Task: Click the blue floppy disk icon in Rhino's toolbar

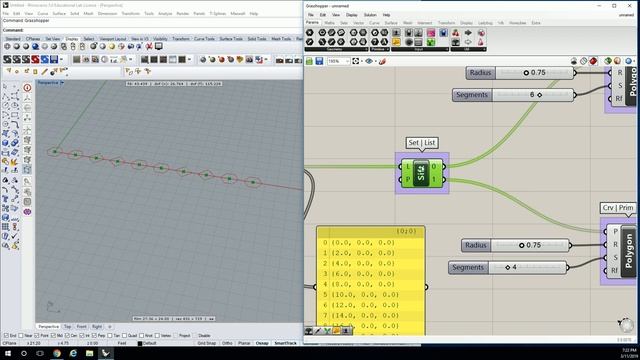Action: point(54,60)
